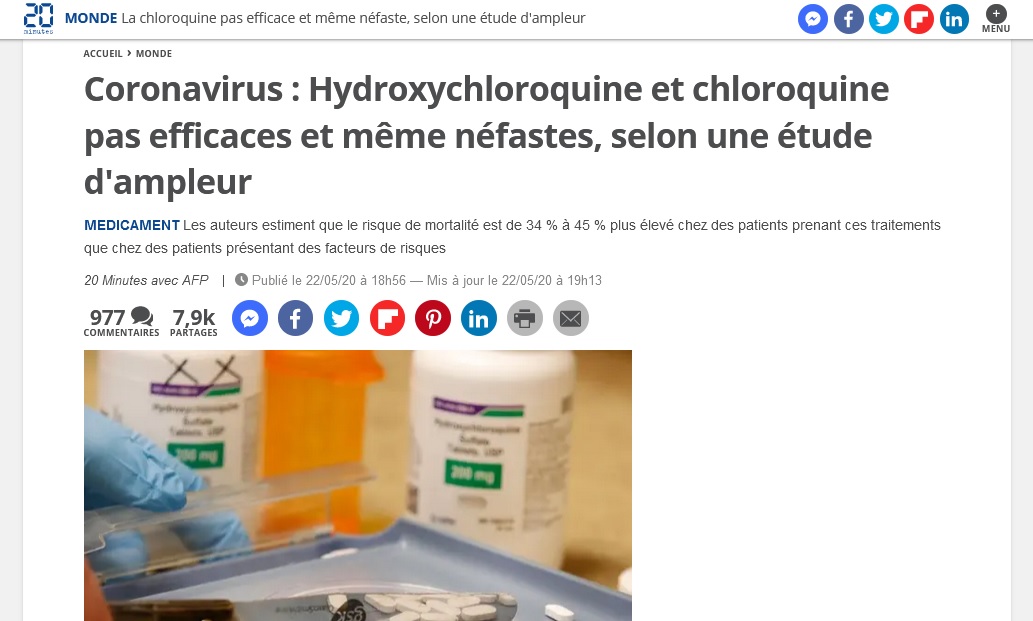Send article by email envelope icon
The height and width of the screenshot is (621, 1033).
click(571, 319)
